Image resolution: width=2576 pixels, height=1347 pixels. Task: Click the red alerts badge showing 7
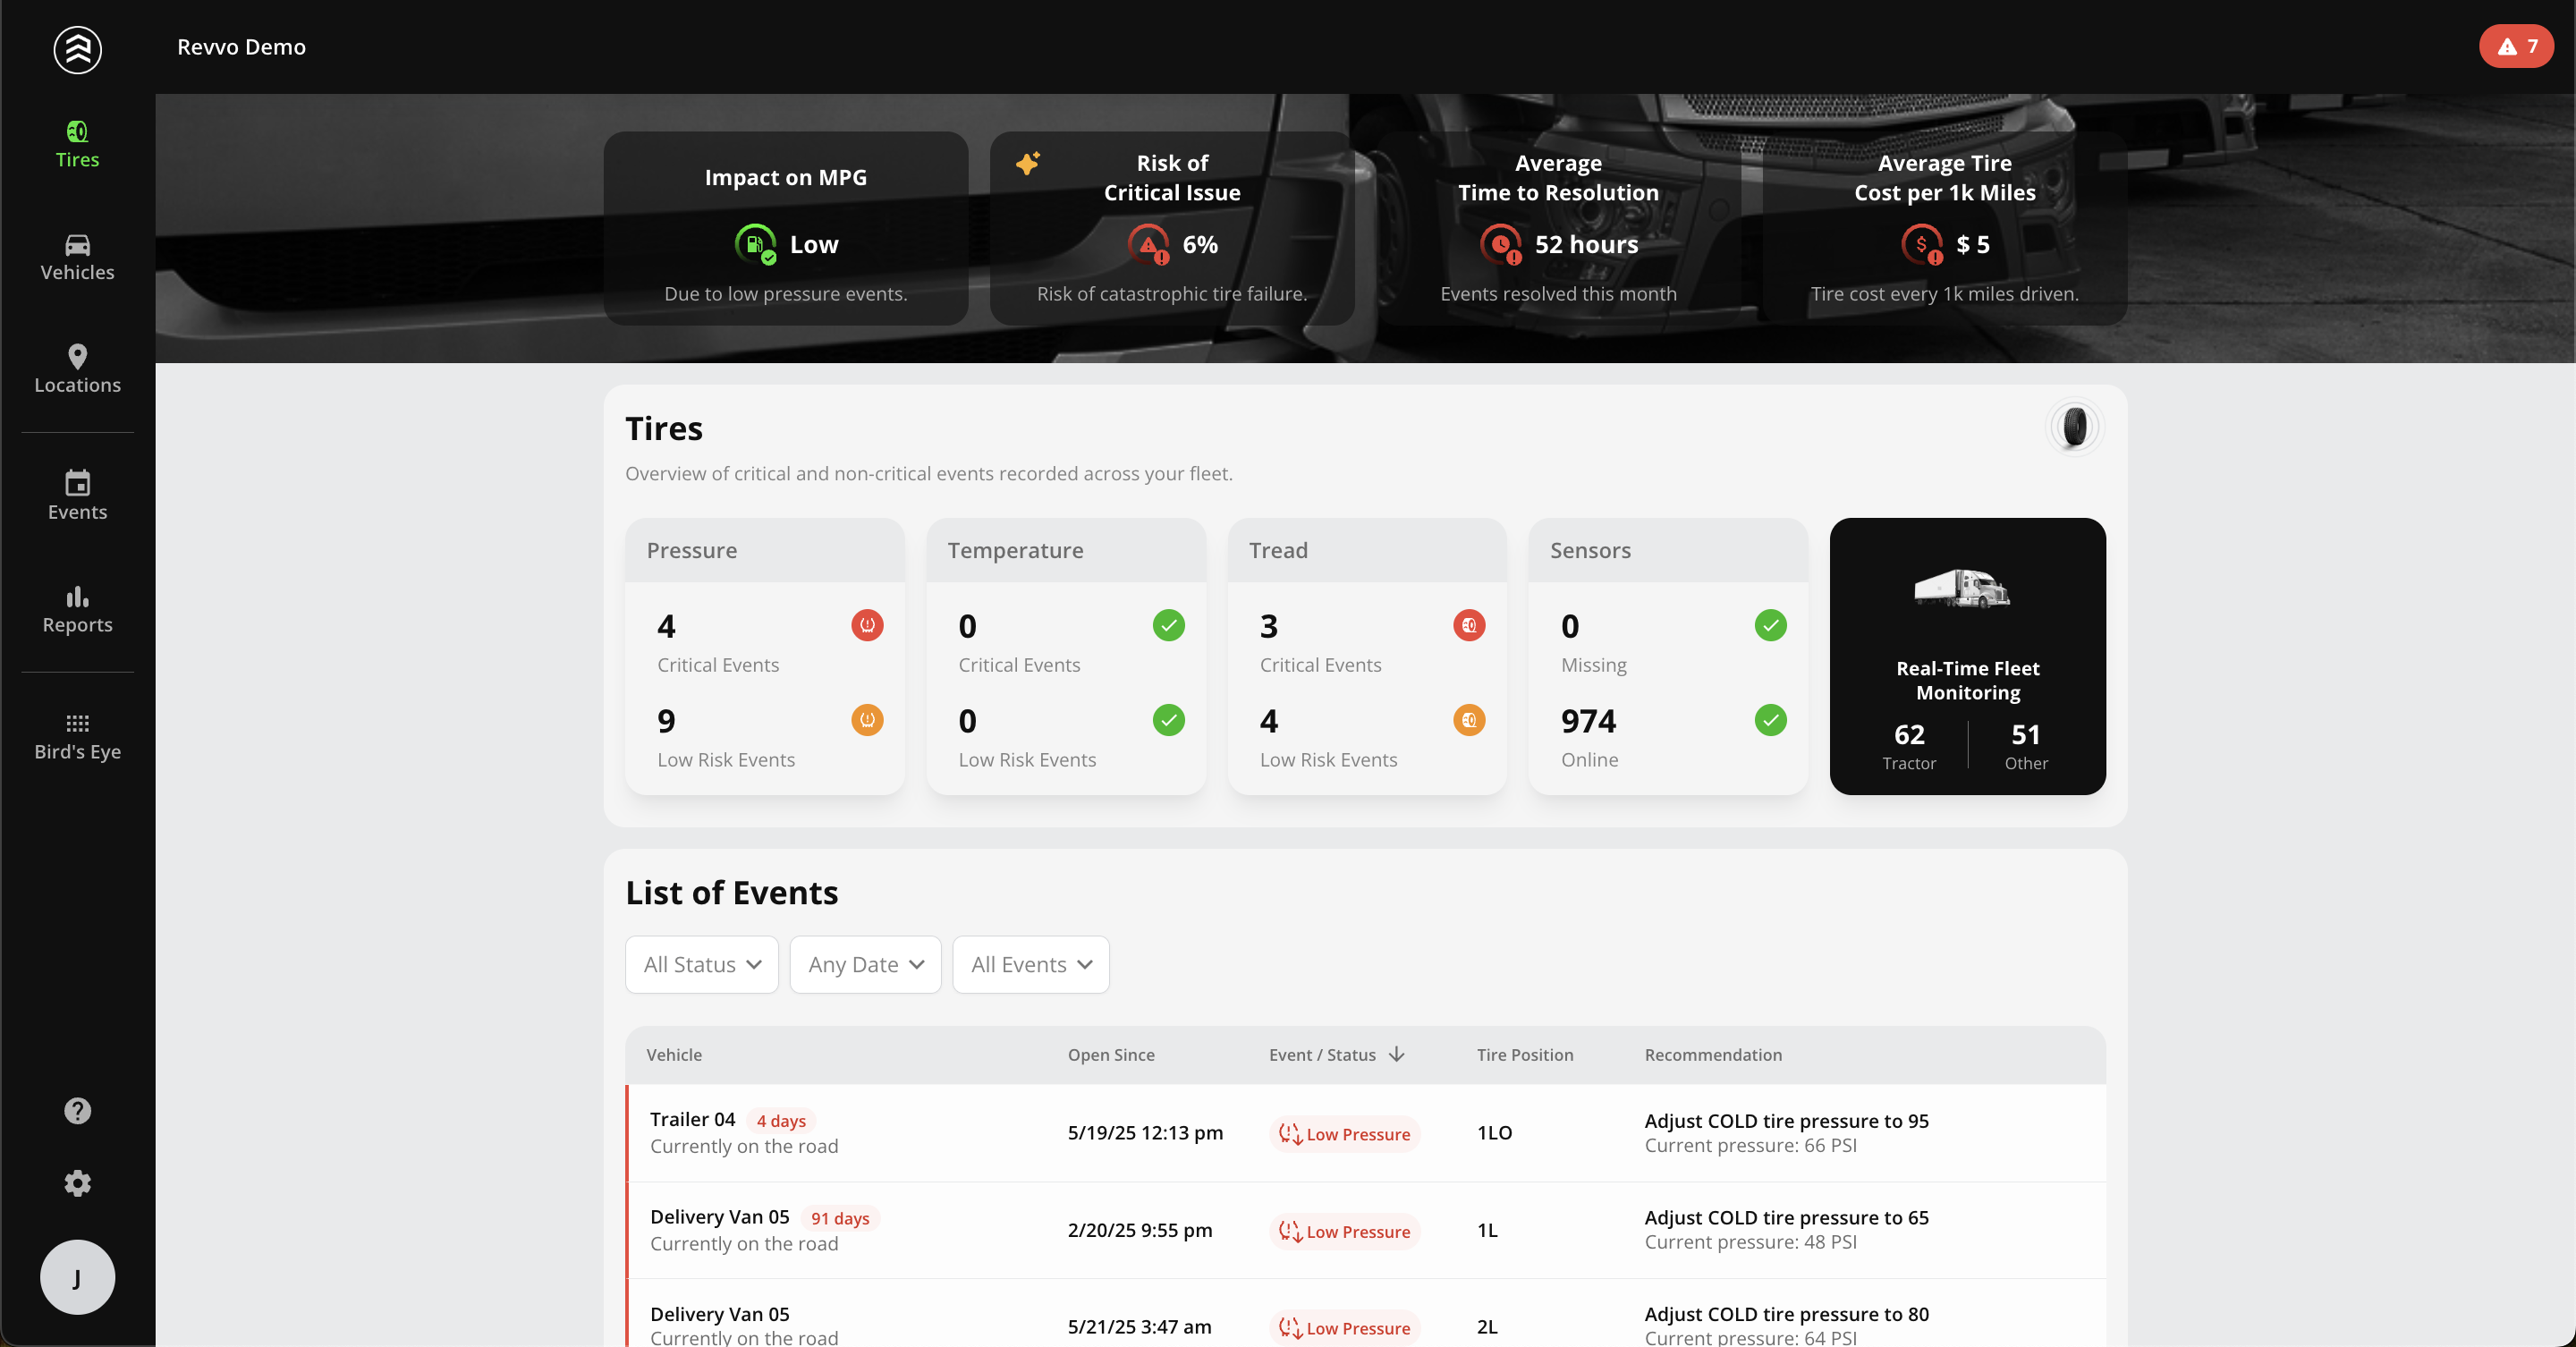click(2516, 46)
